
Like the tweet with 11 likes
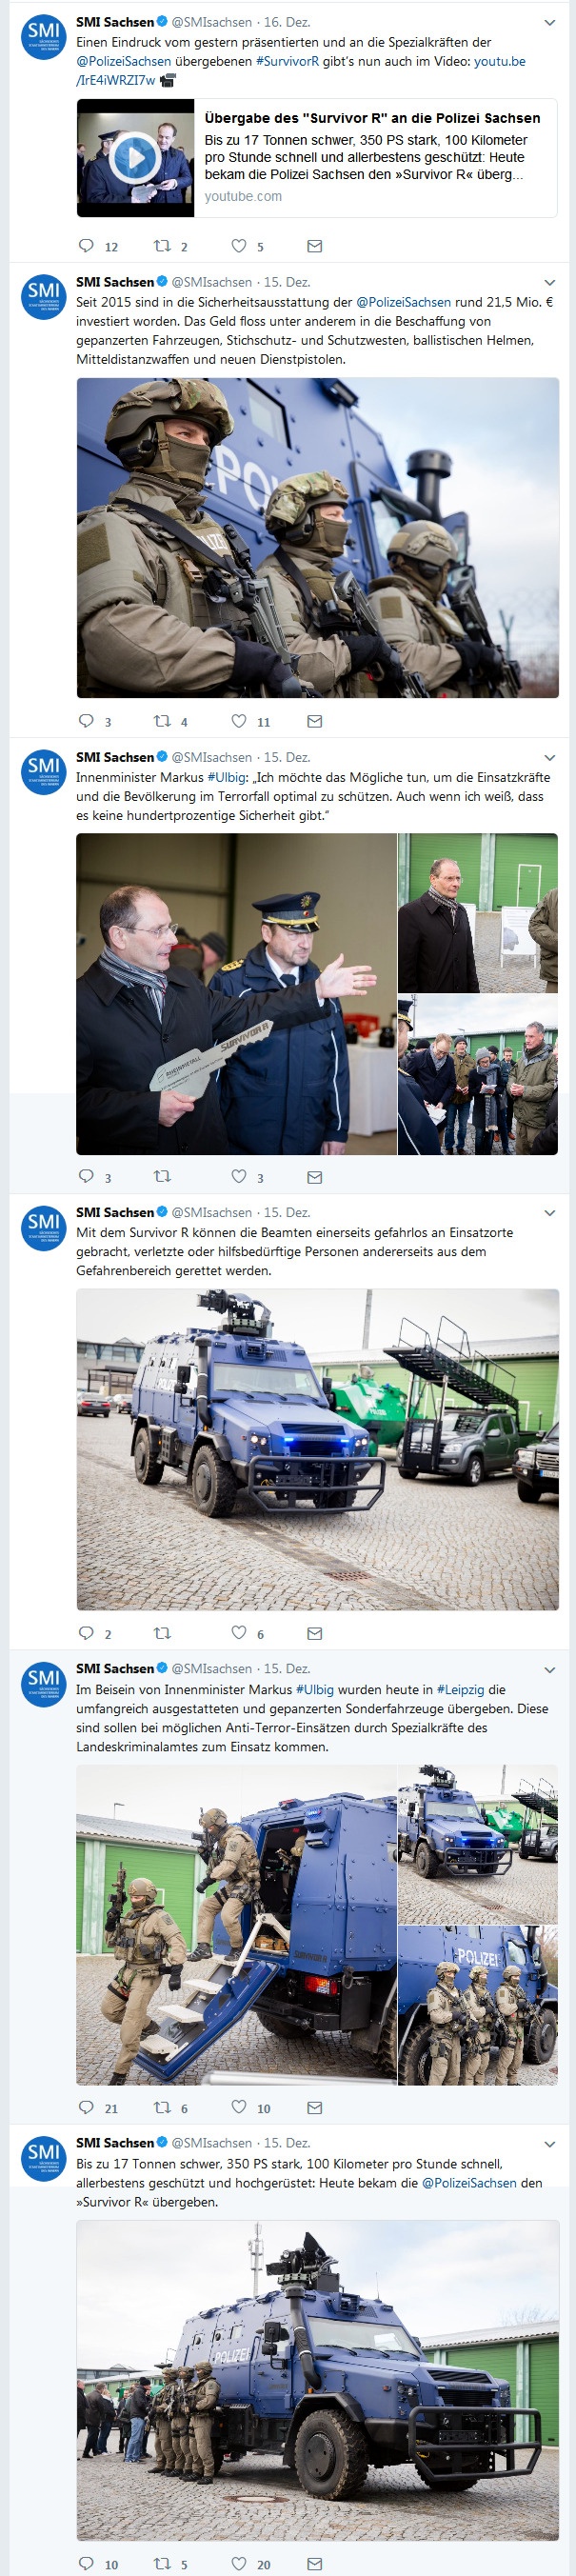(x=239, y=720)
